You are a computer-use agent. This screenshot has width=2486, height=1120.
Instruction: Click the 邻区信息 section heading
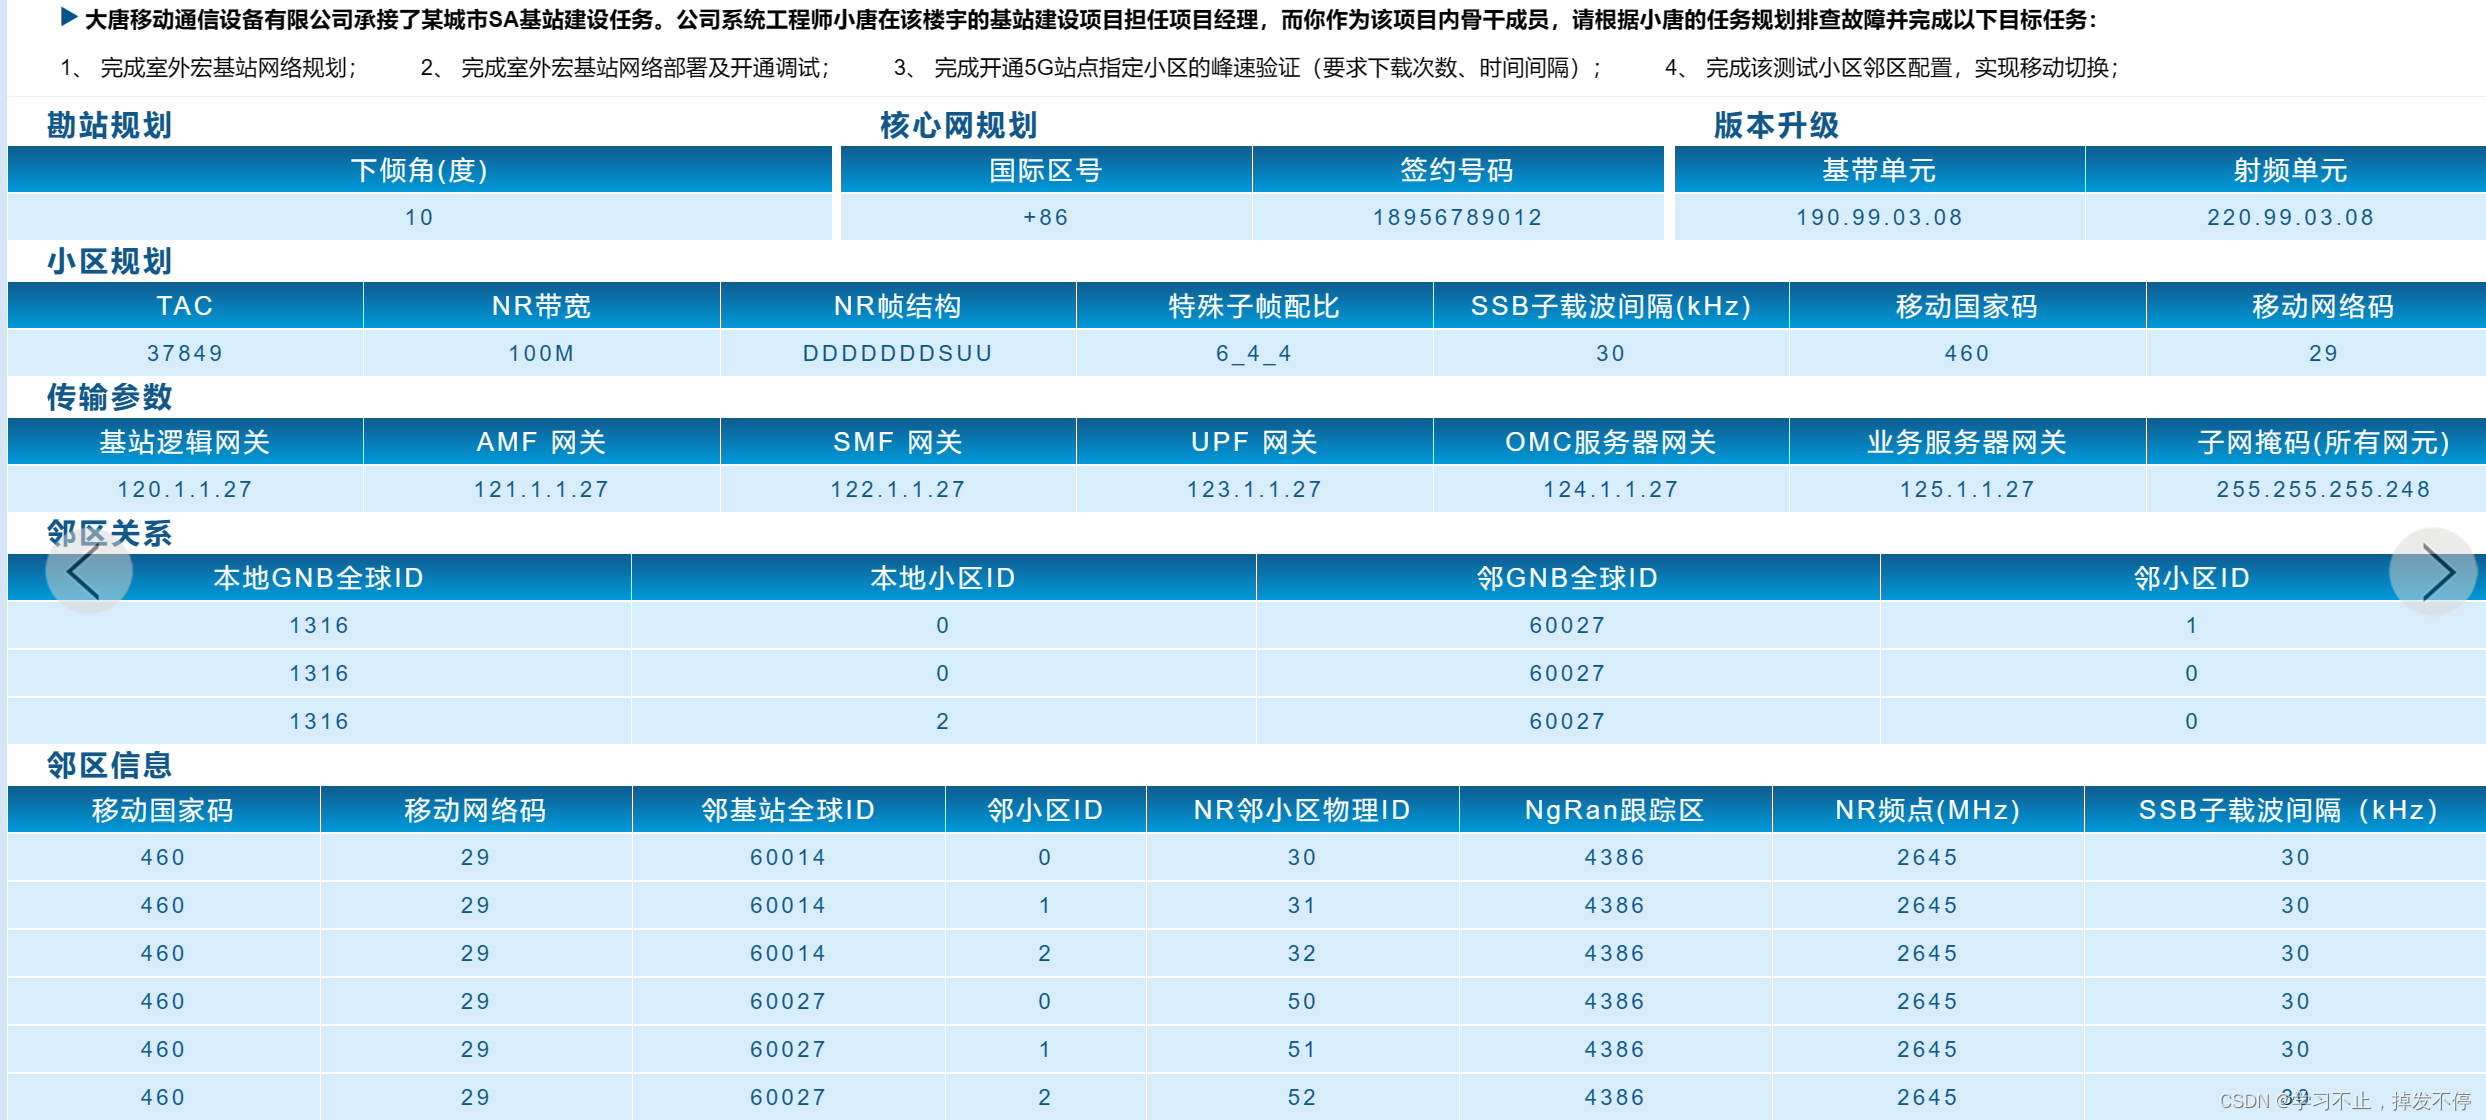(110, 765)
